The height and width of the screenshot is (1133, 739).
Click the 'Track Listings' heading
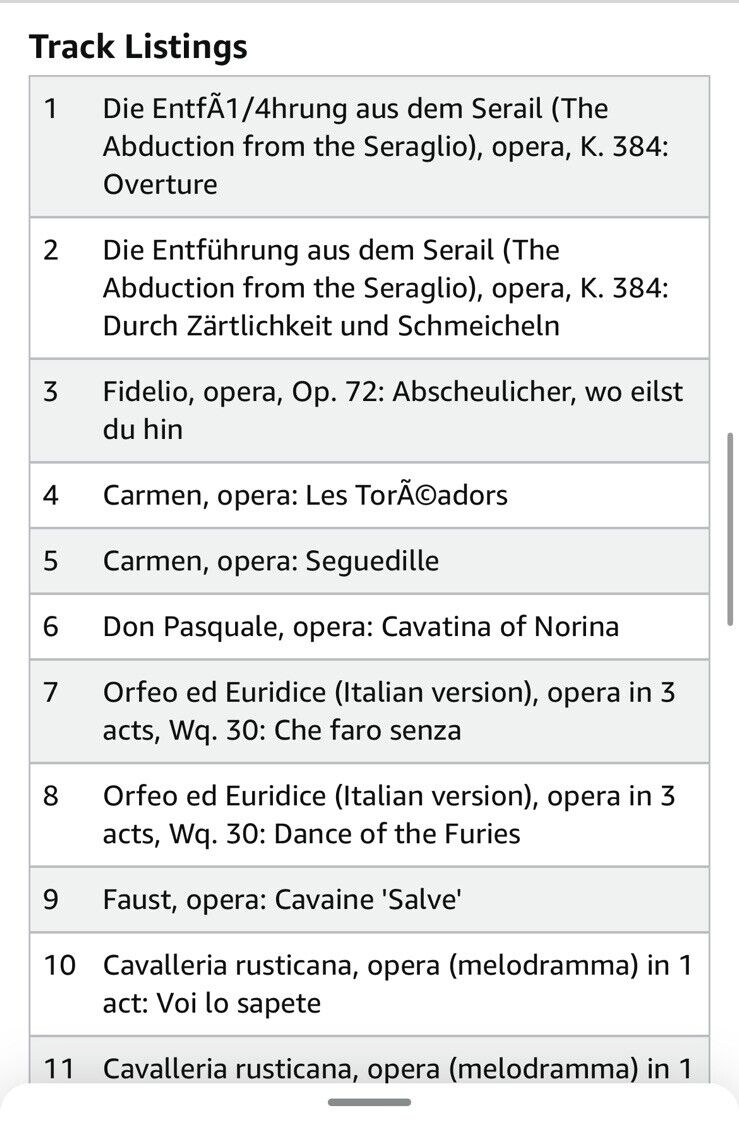point(138,46)
